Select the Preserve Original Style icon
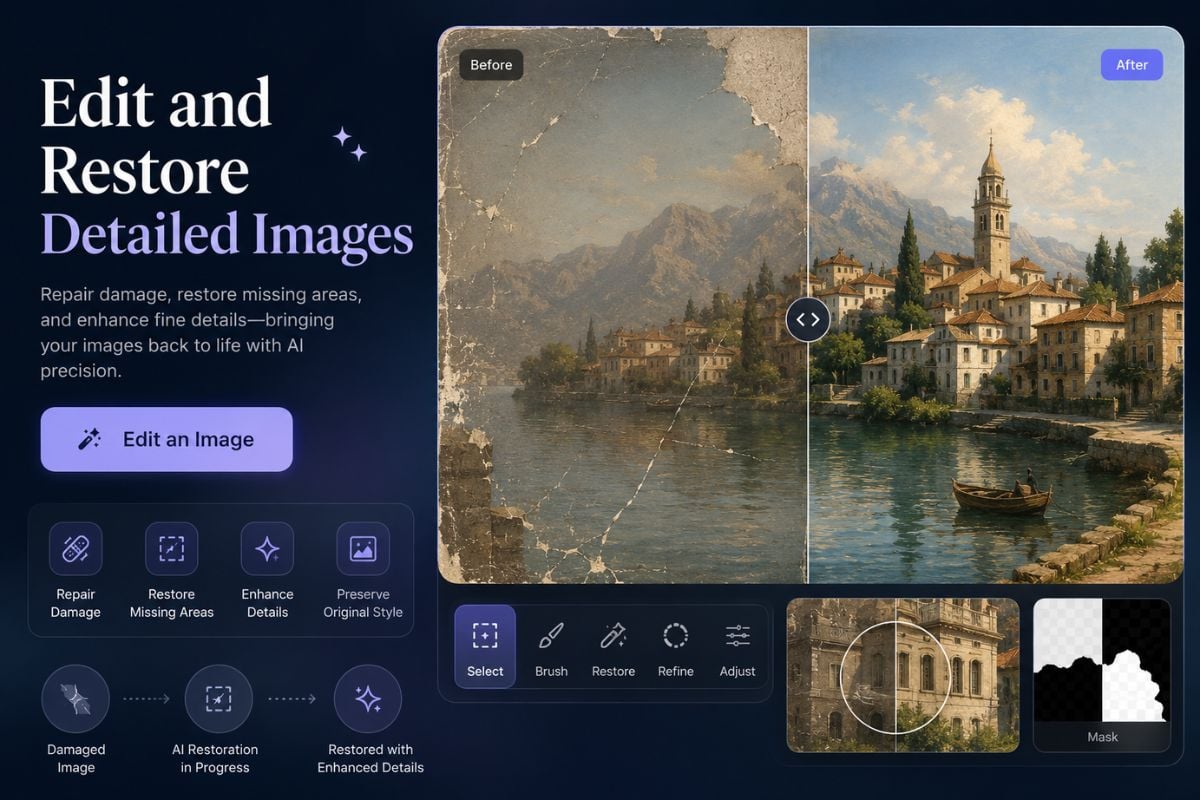 point(363,548)
